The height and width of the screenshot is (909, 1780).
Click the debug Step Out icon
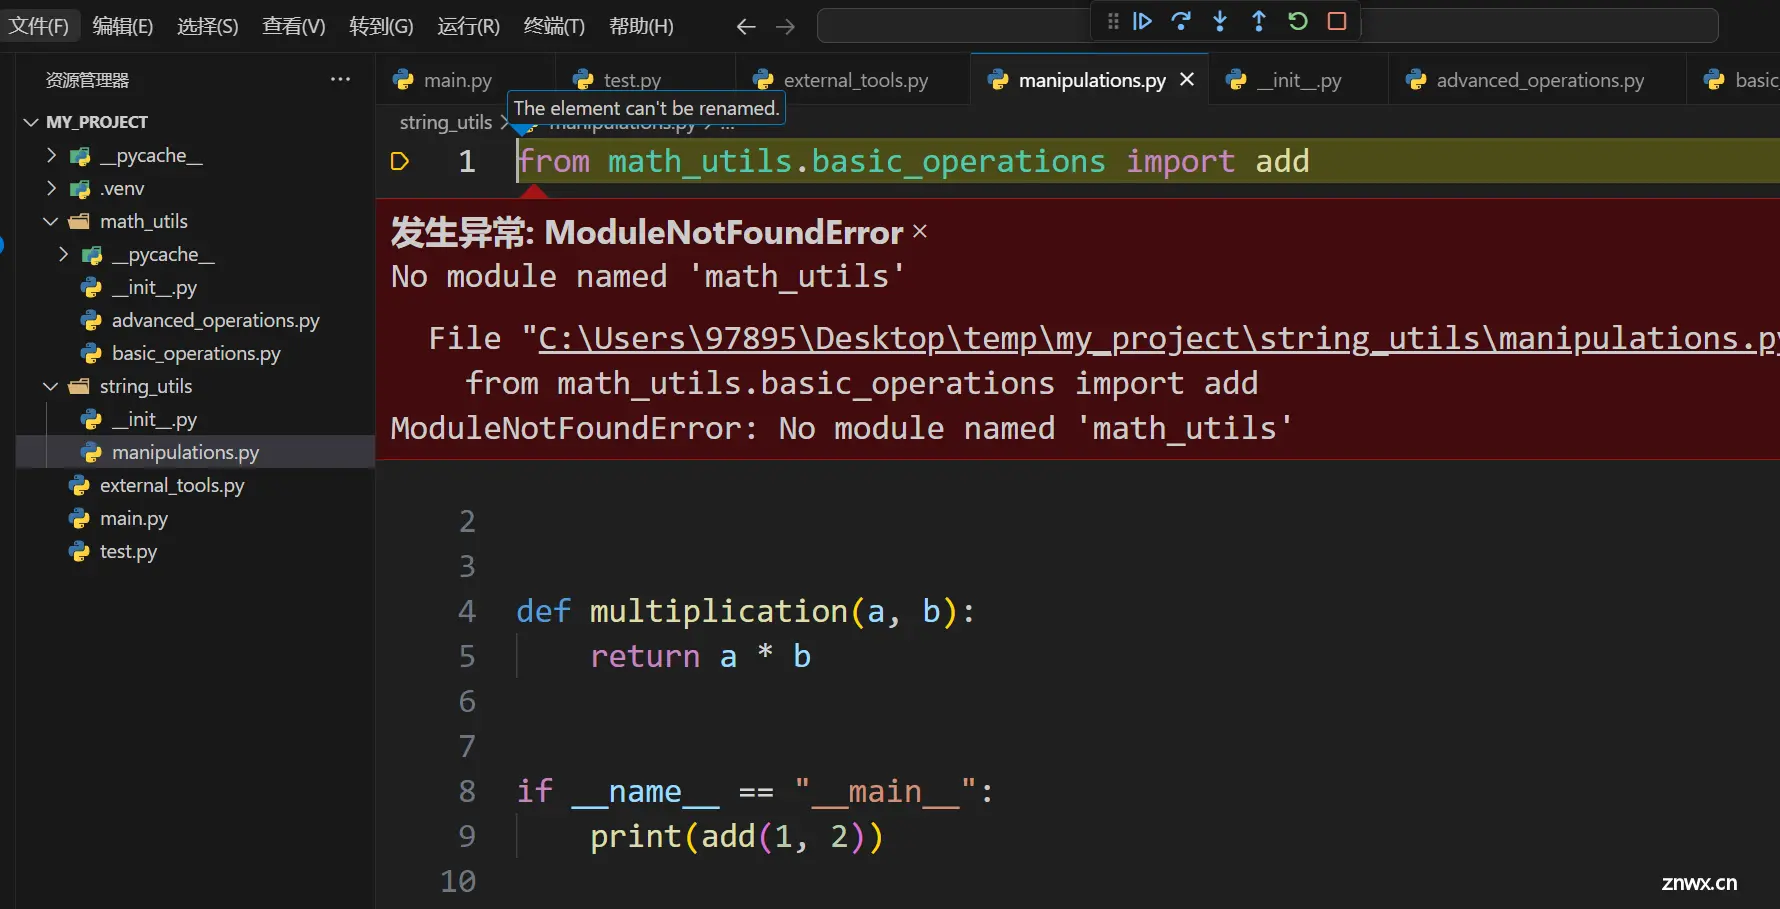[1259, 21]
